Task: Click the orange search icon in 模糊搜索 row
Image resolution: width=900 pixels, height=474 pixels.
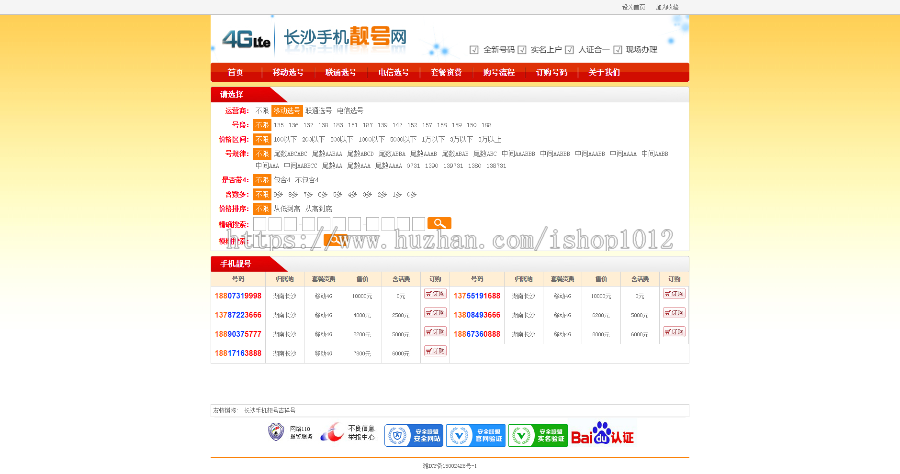Action: 336,240
